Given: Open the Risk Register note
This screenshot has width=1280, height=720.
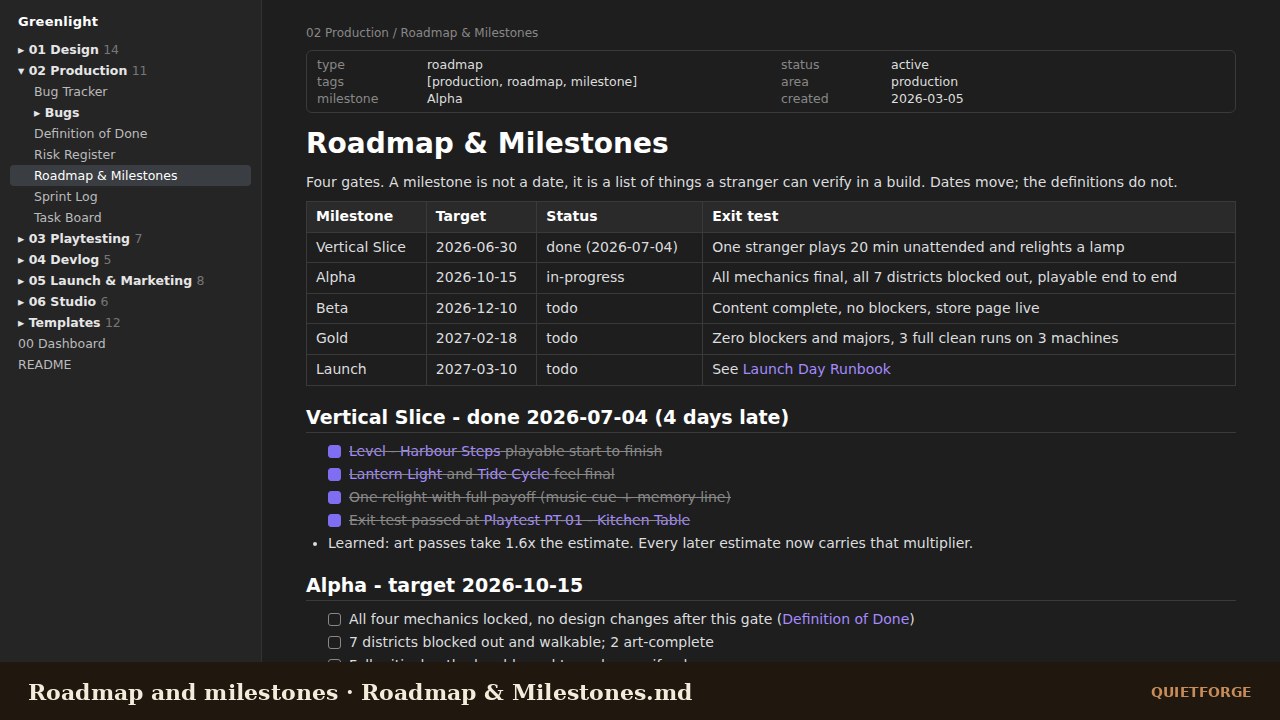Looking at the screenshot, I should click(74, 155).
